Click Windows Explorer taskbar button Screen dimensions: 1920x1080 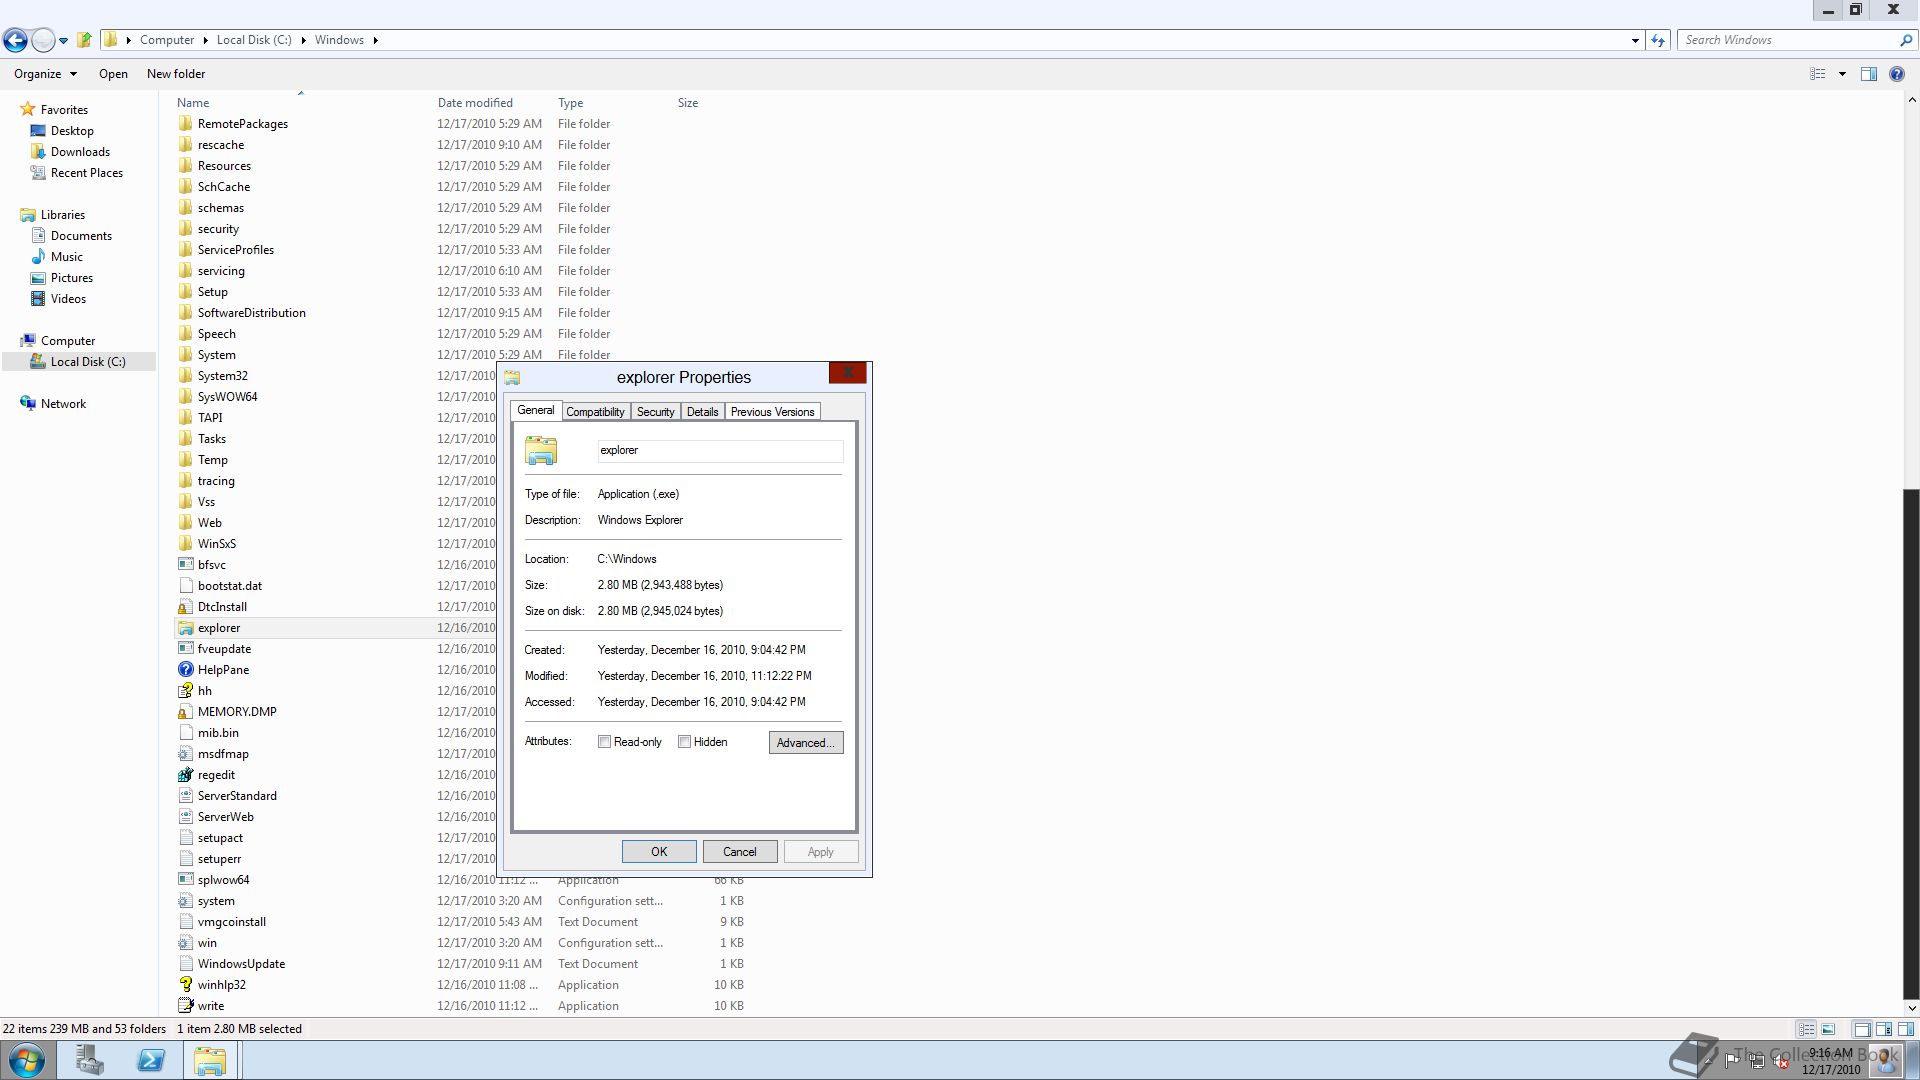[x=210, y=1060]
